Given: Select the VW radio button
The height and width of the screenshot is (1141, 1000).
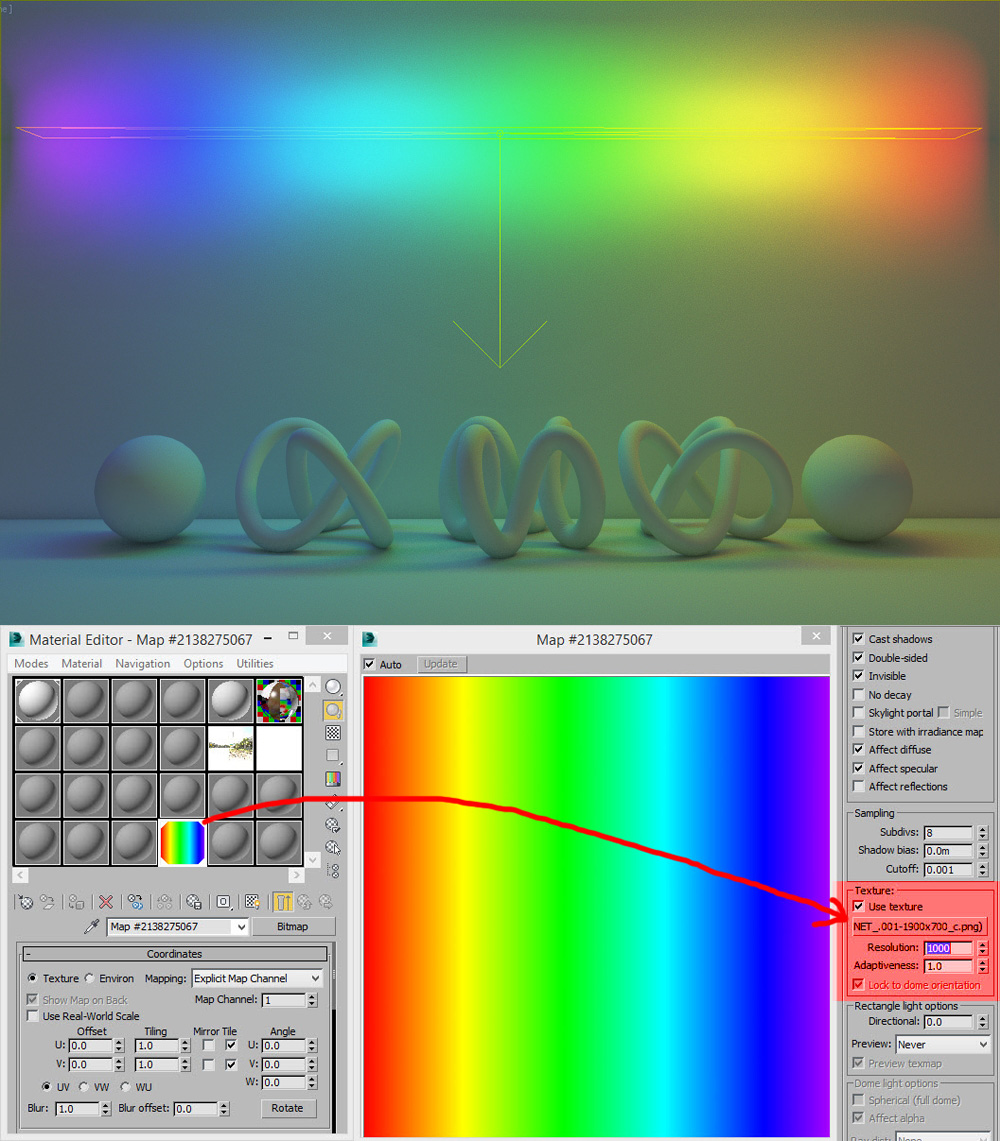Looking at the screenshot, I should [84, 1087].
